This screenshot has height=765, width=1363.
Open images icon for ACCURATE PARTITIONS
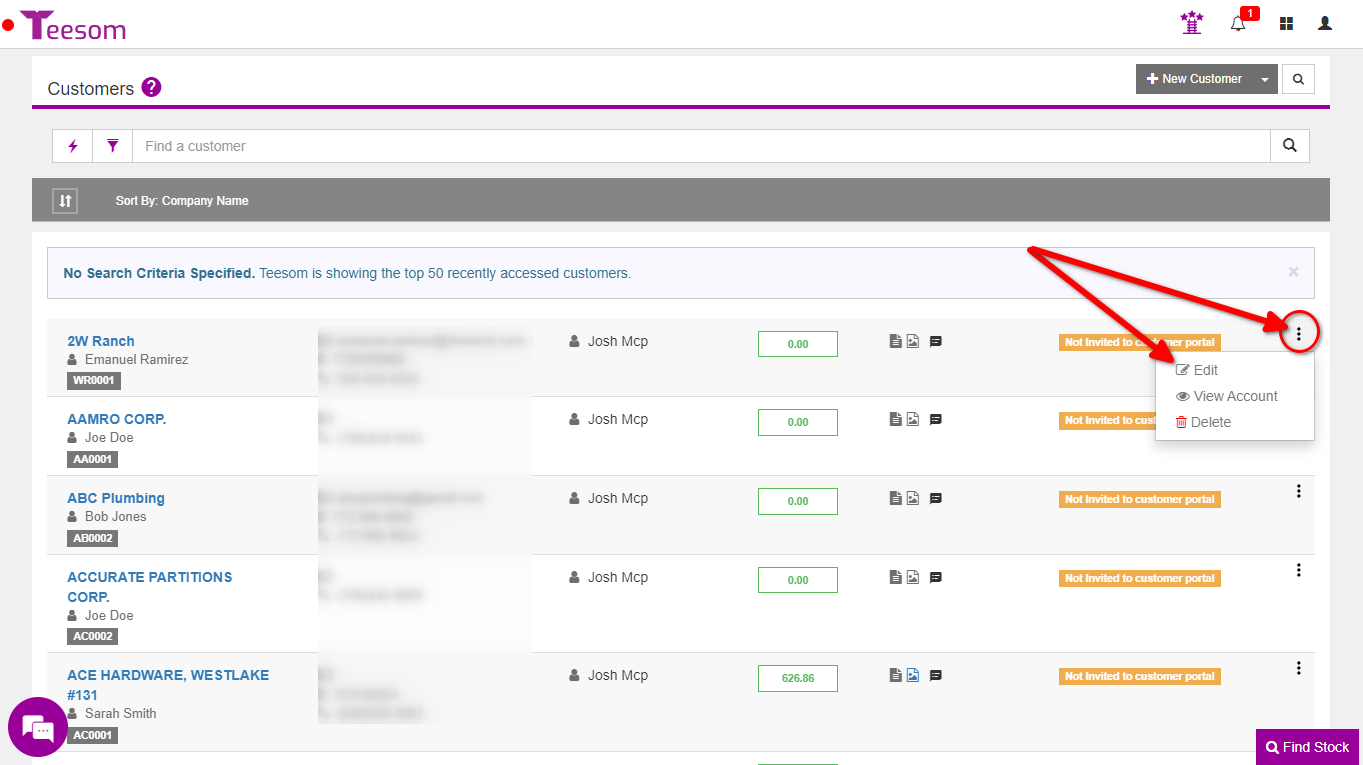(x=913, y=577)
